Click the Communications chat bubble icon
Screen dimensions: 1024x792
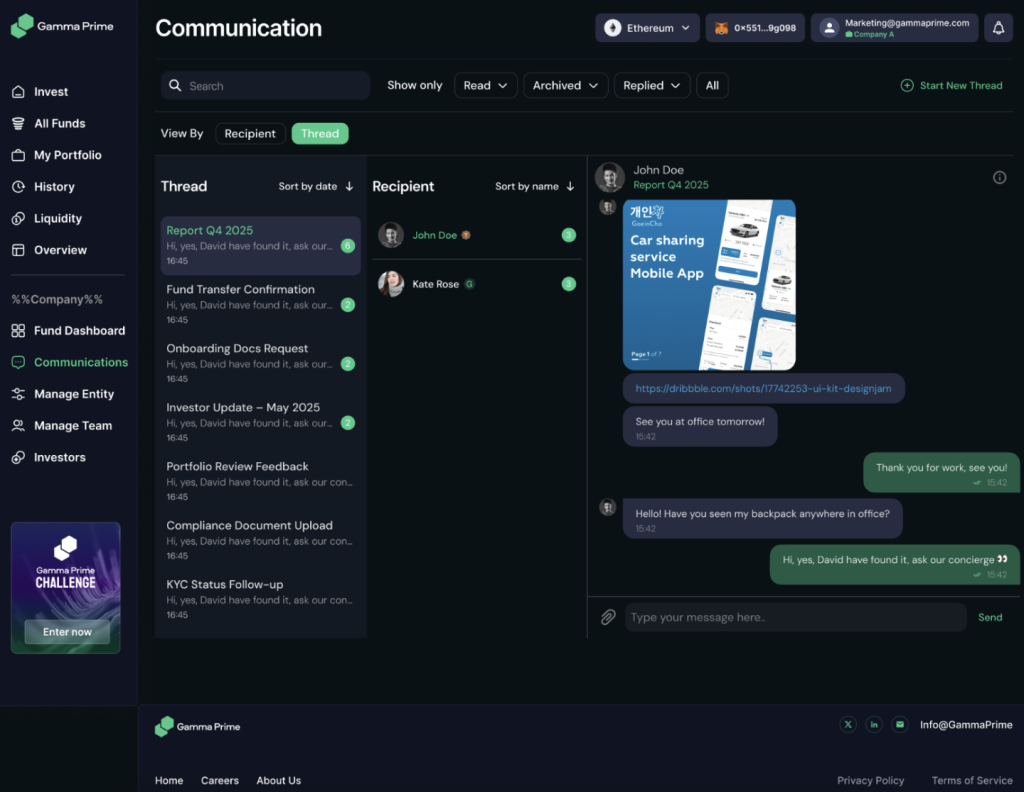coord(18,362)
